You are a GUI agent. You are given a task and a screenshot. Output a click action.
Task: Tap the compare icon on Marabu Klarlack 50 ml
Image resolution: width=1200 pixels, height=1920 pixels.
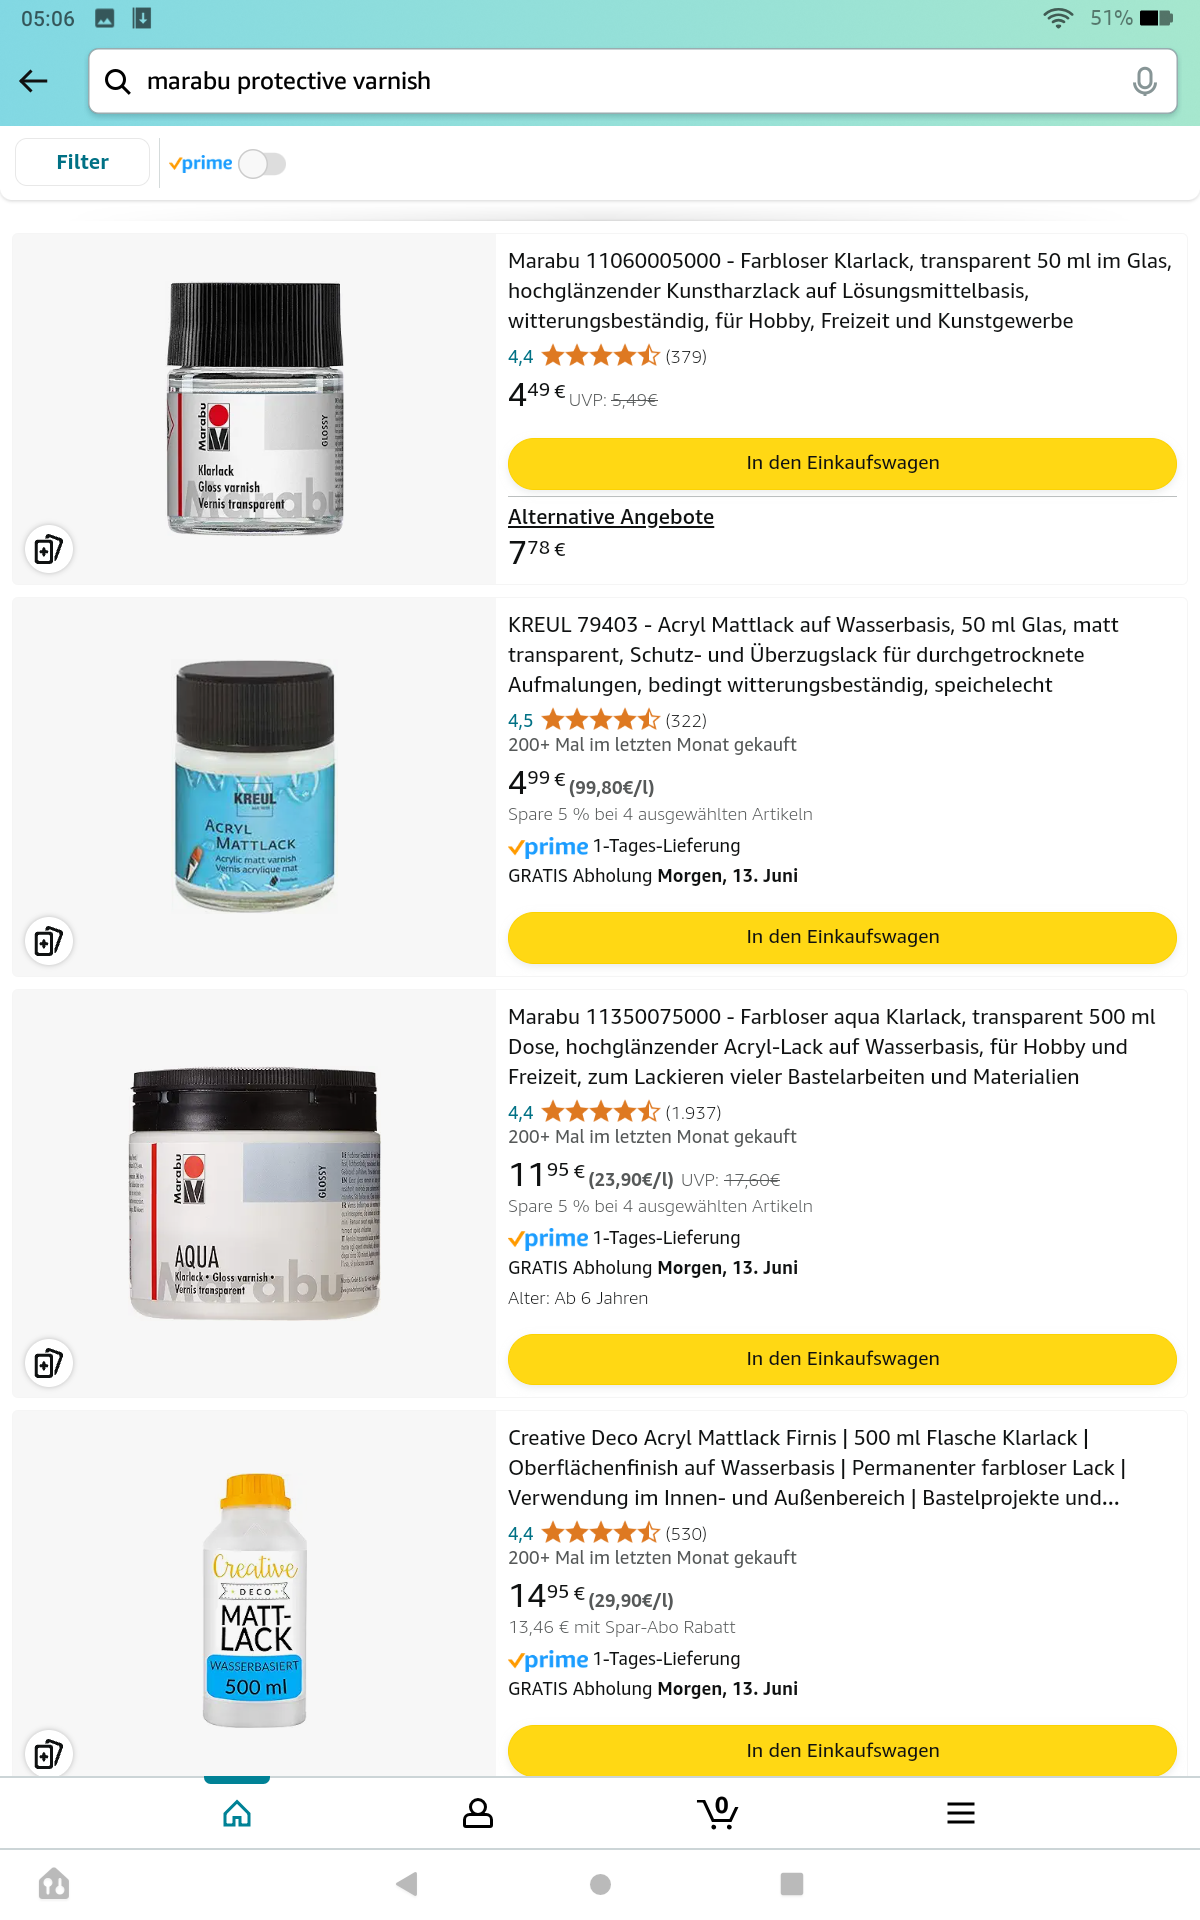(x=48, y=549)
